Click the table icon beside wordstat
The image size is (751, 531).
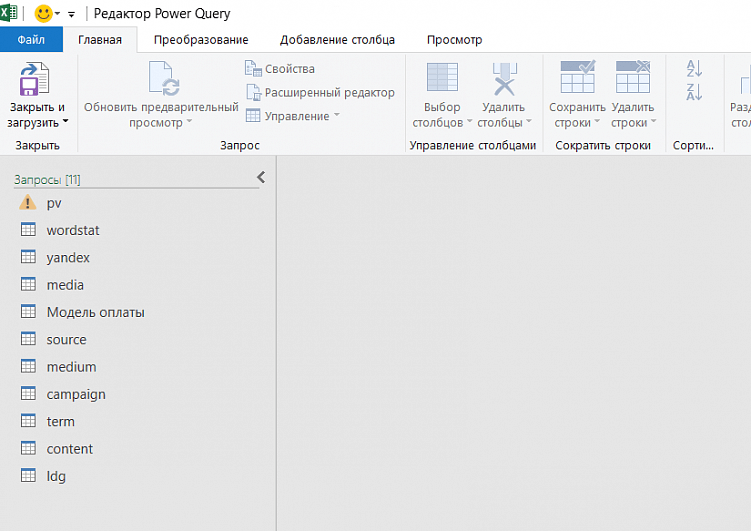[x=28, y=229]
